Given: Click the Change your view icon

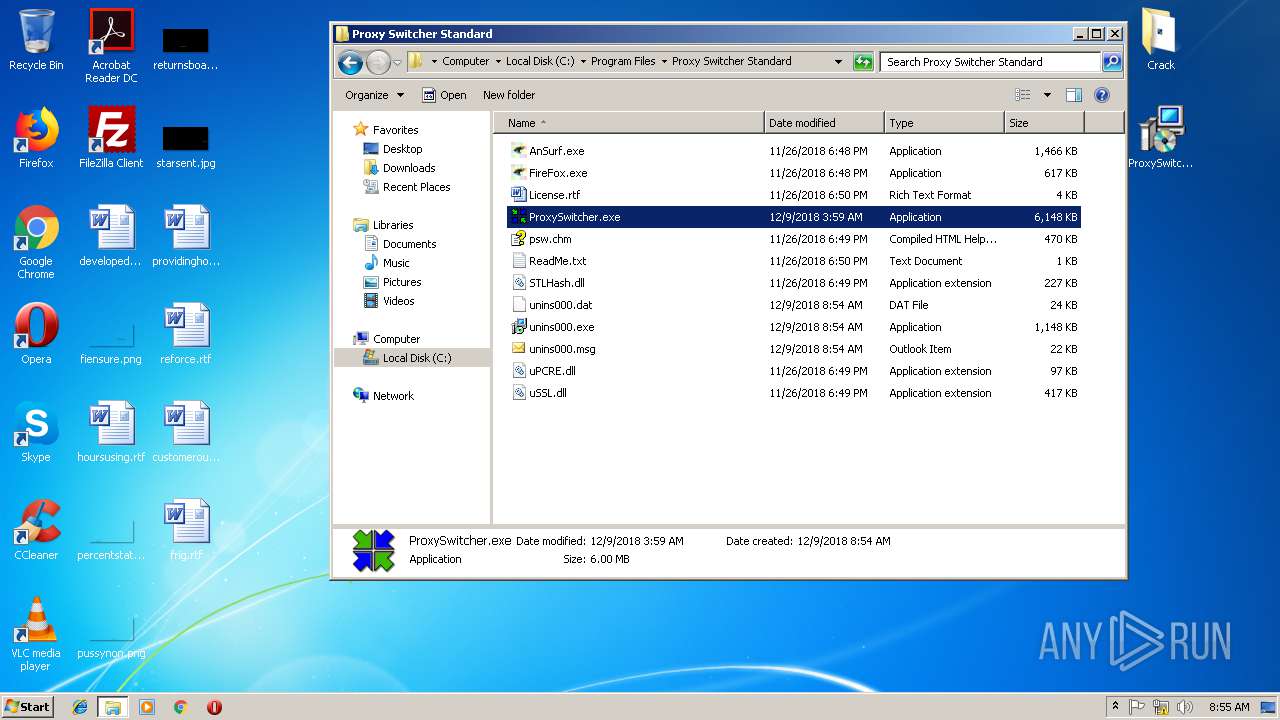Looking at the screenshot, I should (x=1023, y=95).
